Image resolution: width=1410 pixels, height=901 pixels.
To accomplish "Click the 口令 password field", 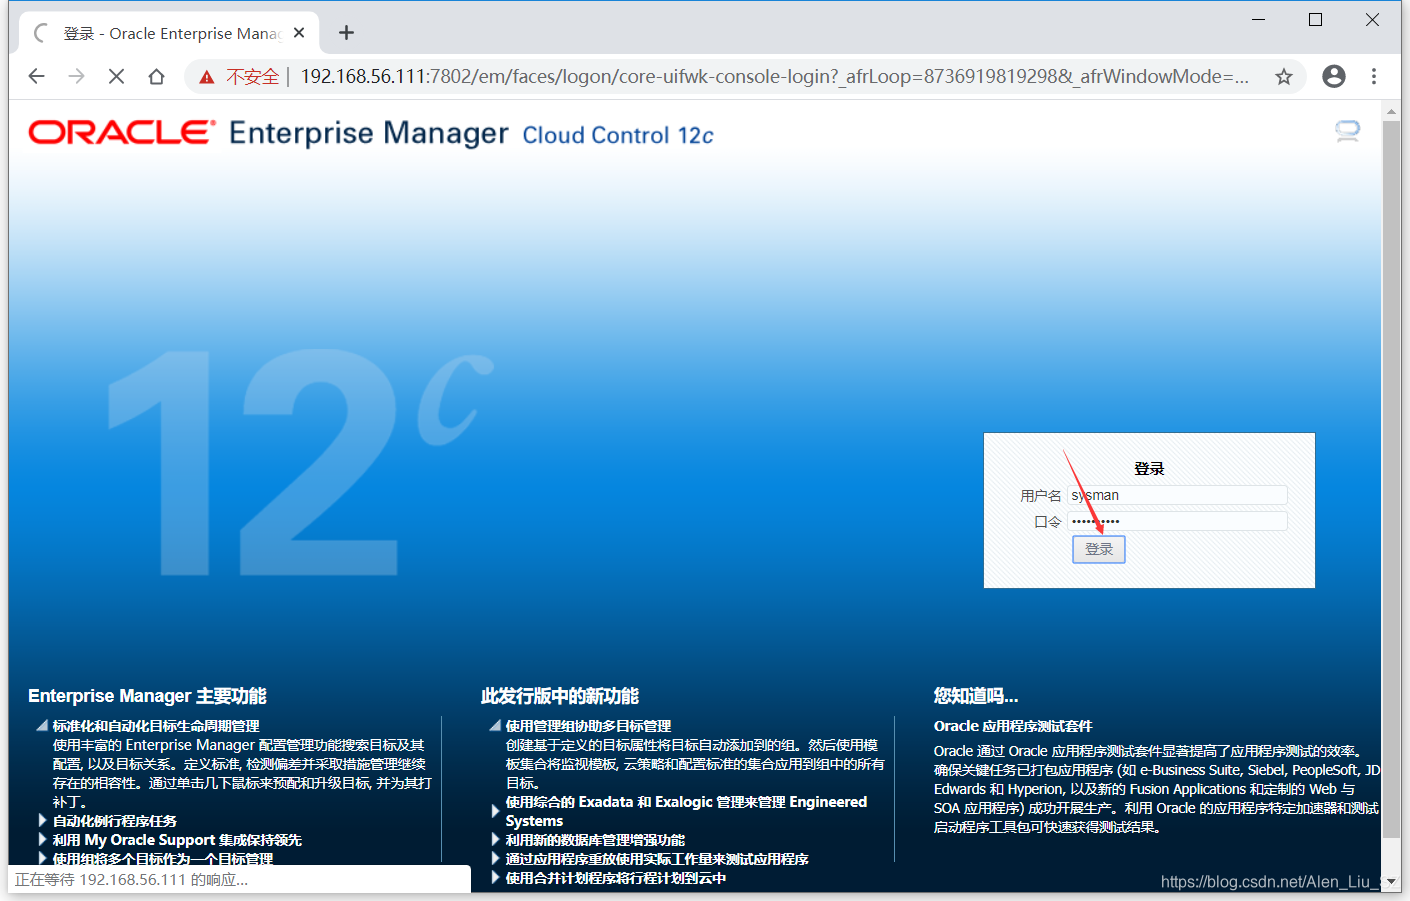I will 1177,521.
